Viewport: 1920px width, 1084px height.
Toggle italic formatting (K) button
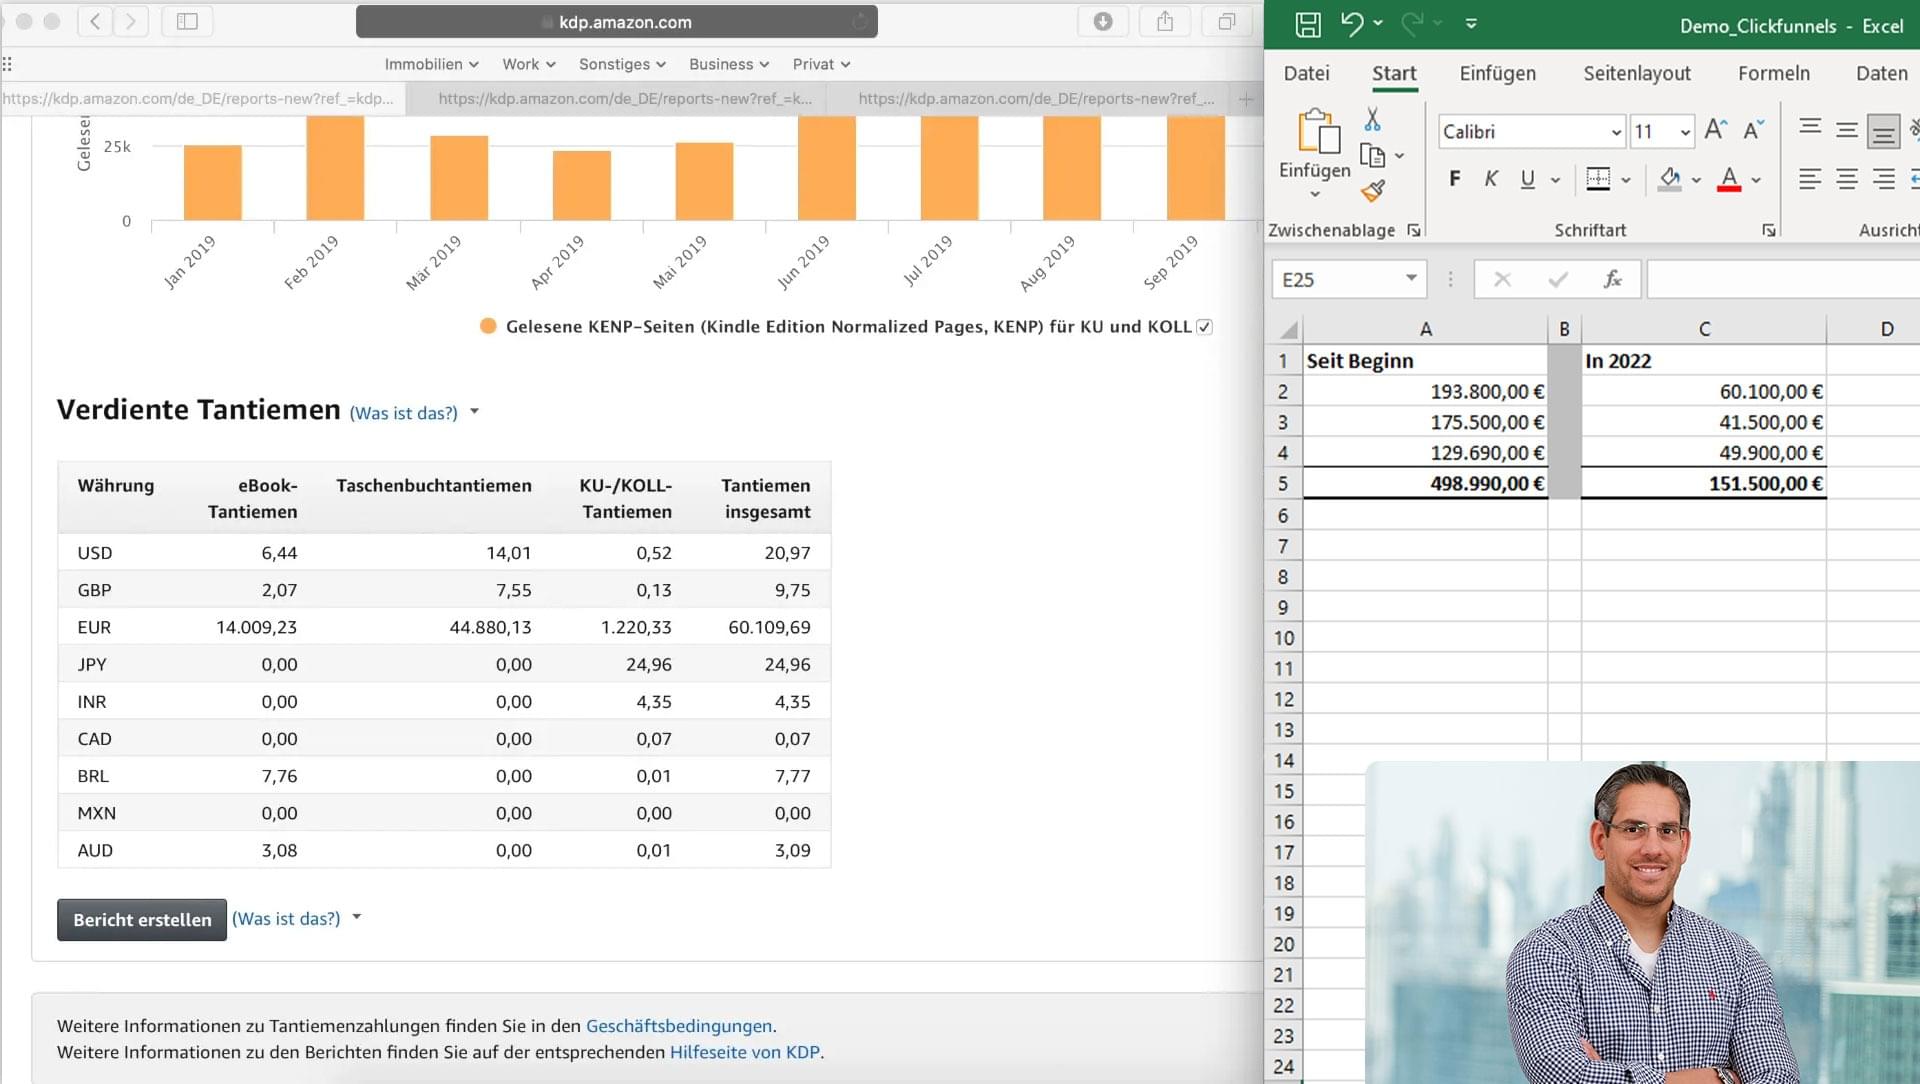point(1490,179)
